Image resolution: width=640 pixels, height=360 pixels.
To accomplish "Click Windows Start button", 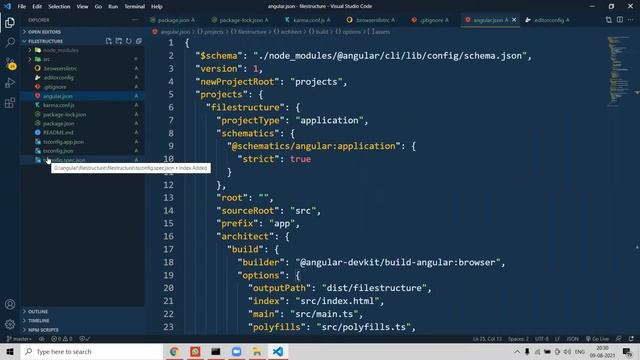I will (x=10, y=351).
